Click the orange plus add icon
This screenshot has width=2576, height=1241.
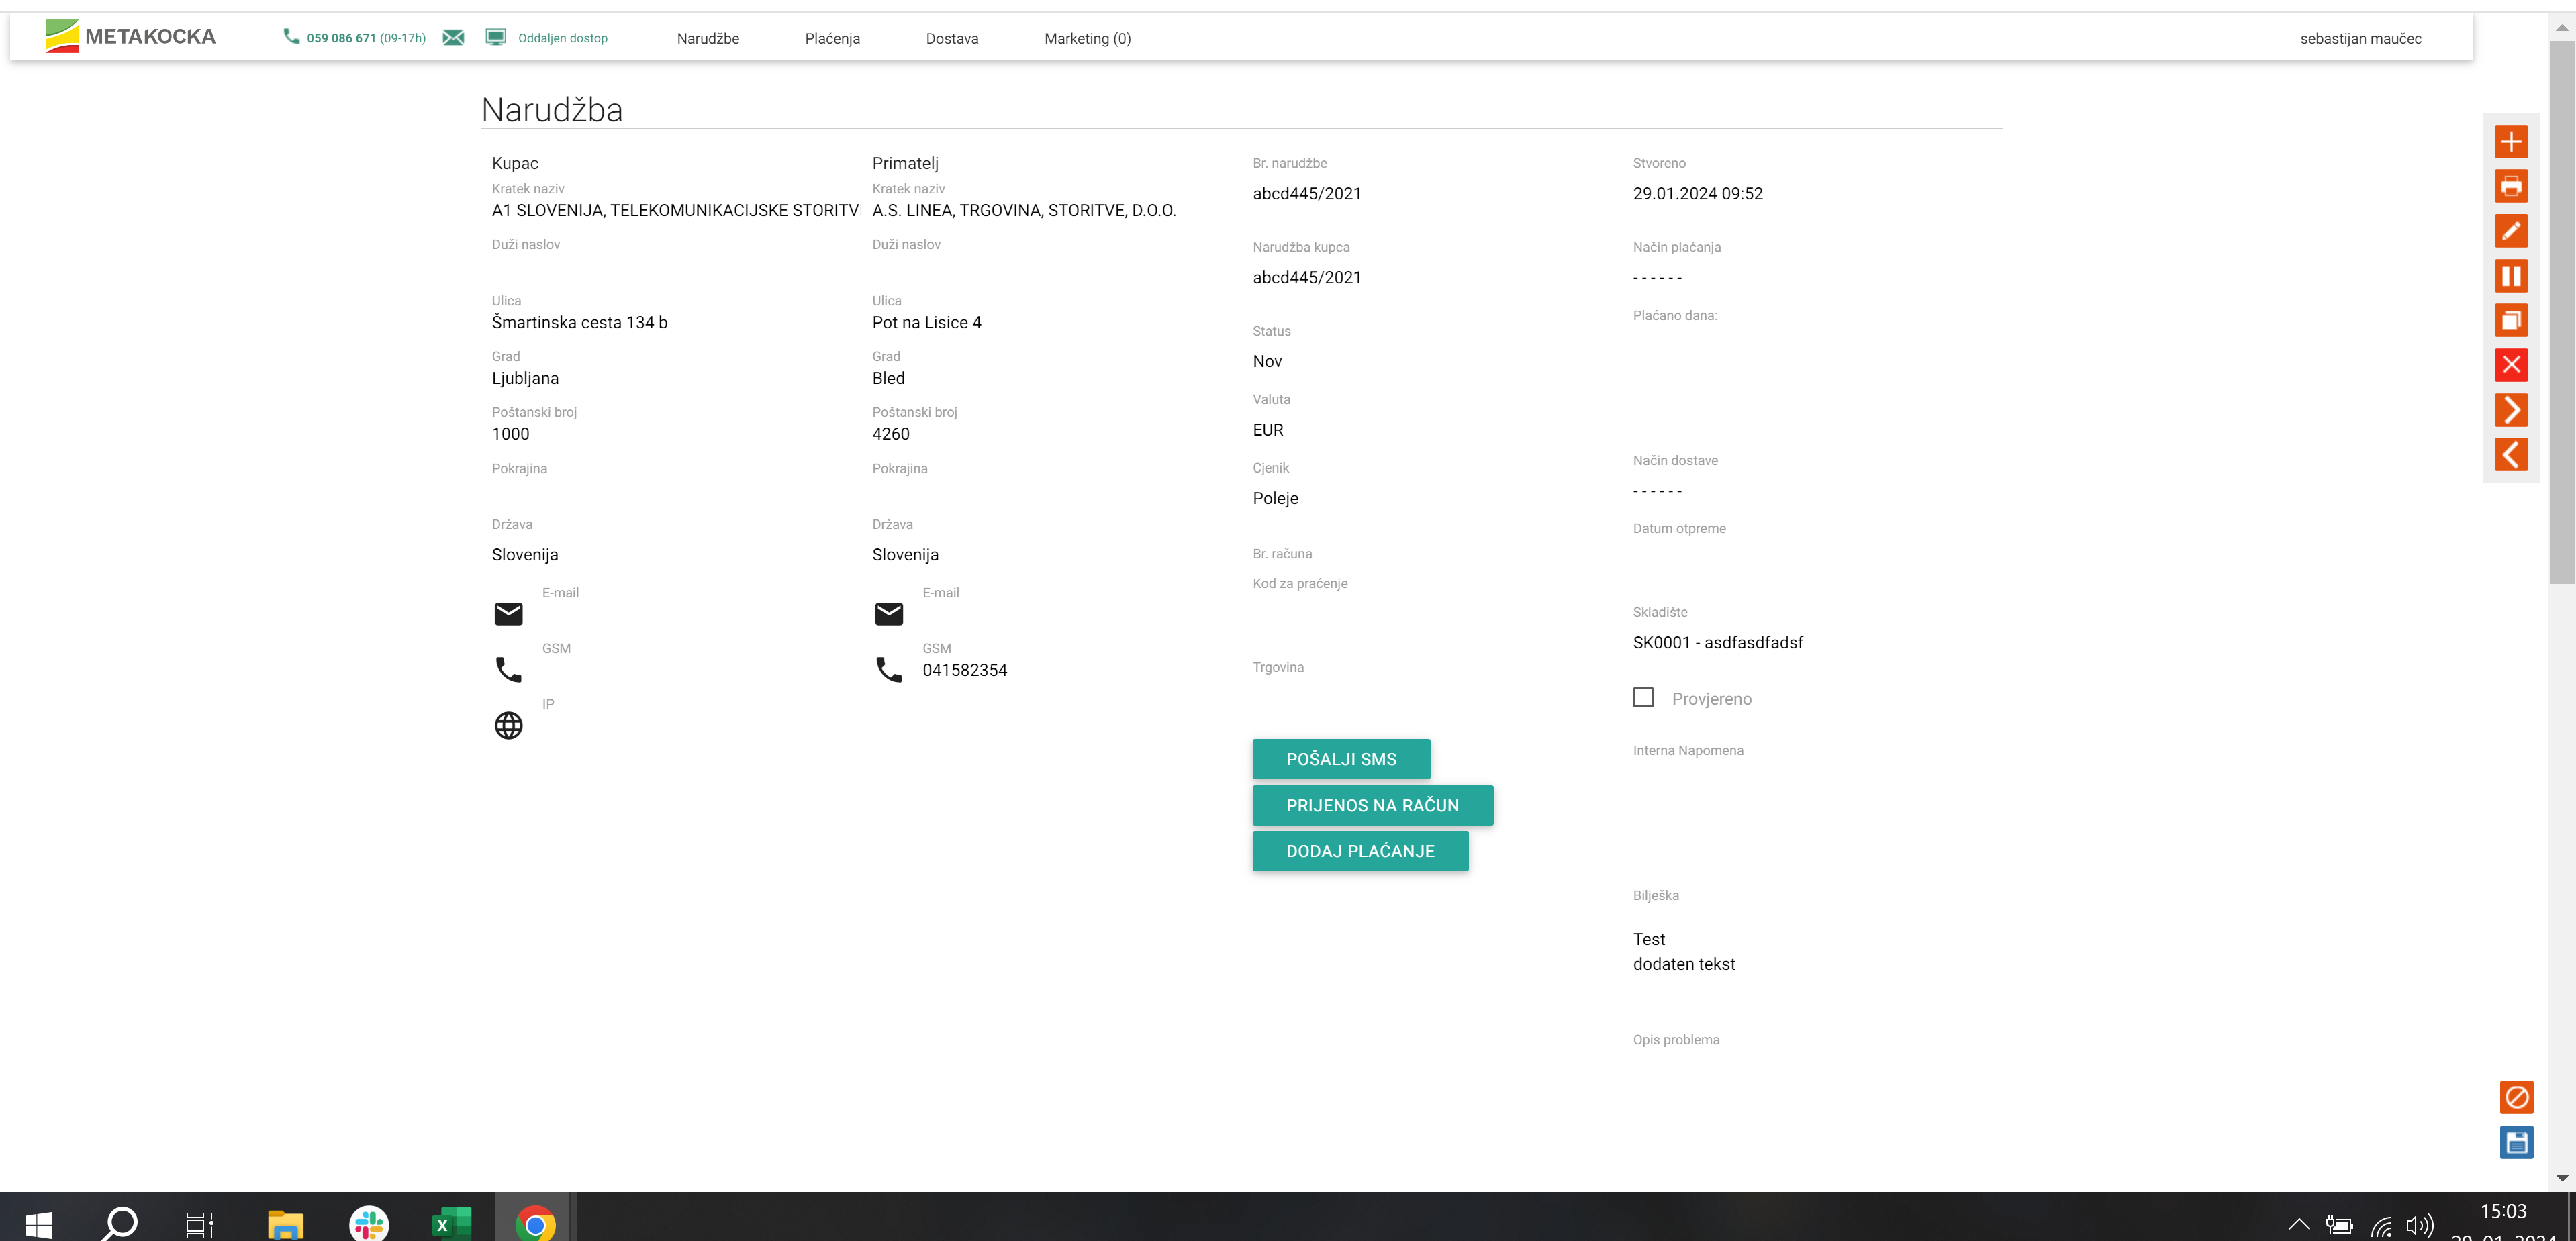click(2510, 142)
